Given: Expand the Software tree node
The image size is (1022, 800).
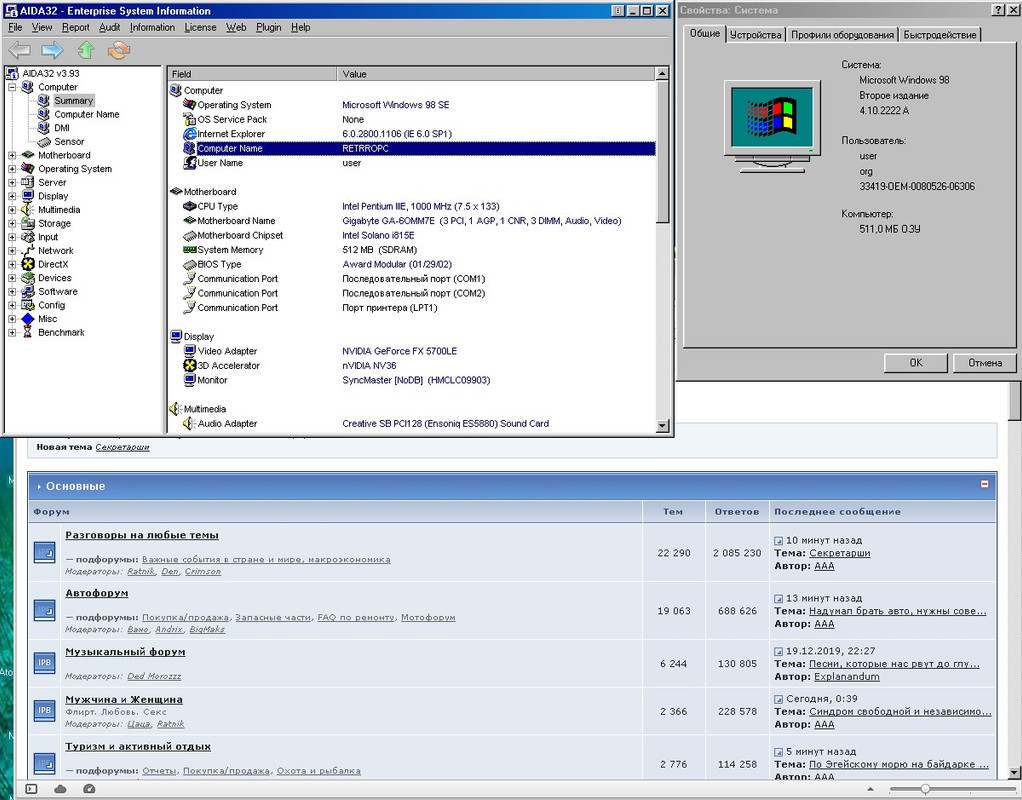Looking at the screenshot, I should tap(12, 291).
